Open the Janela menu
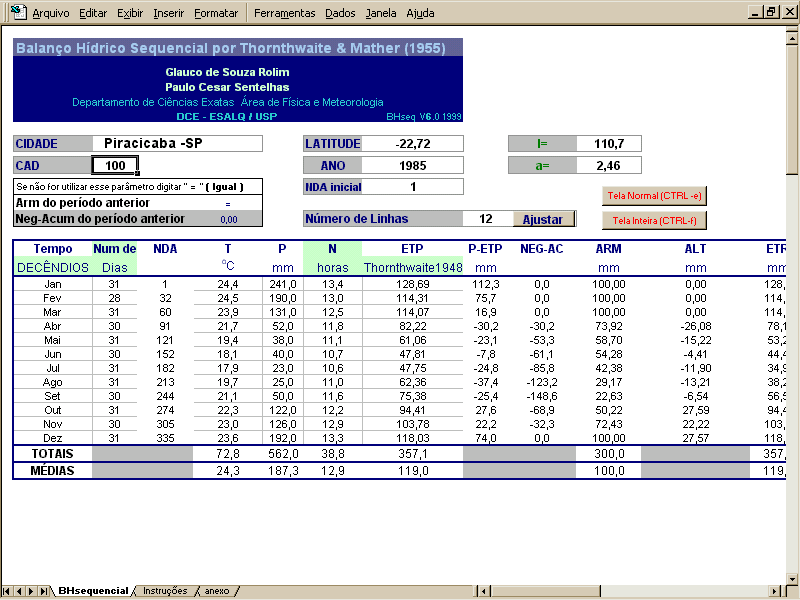This screenshot has width=800, height=600. [x=381, y=13]
